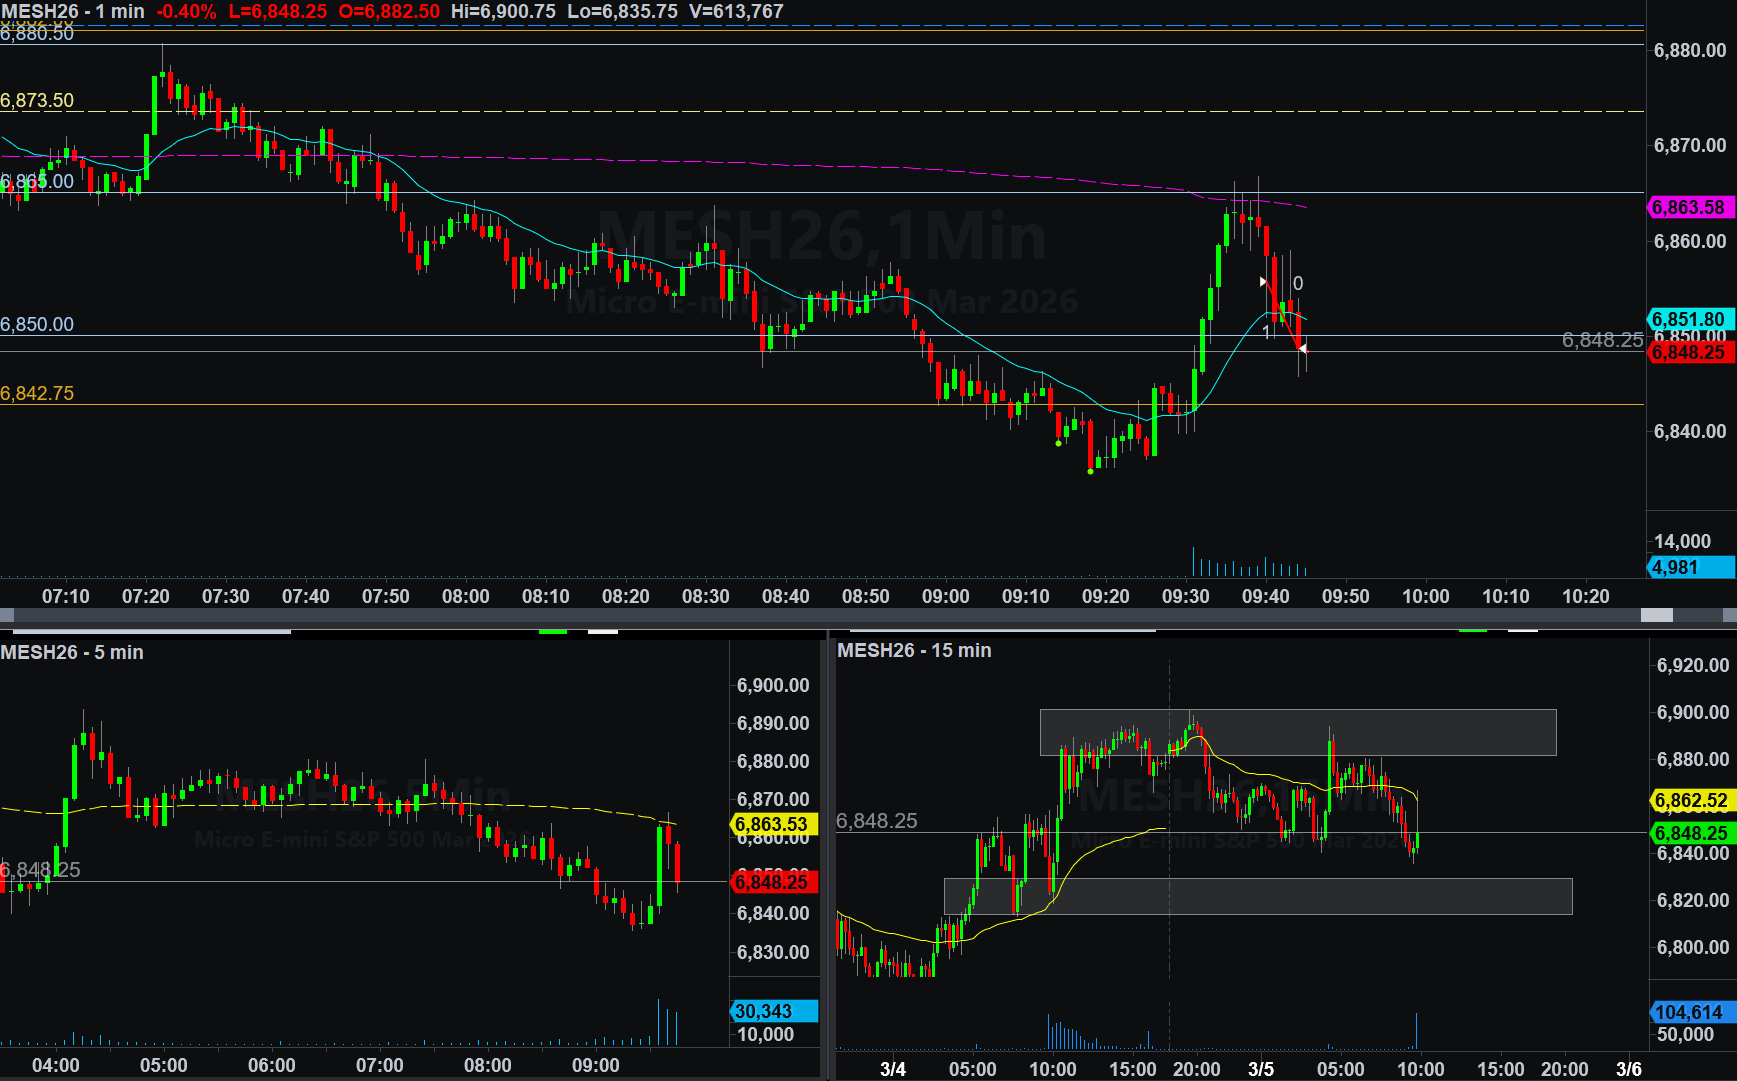Click the green 6,848.25 tag on 15 min axis

tap(1692, 833)
